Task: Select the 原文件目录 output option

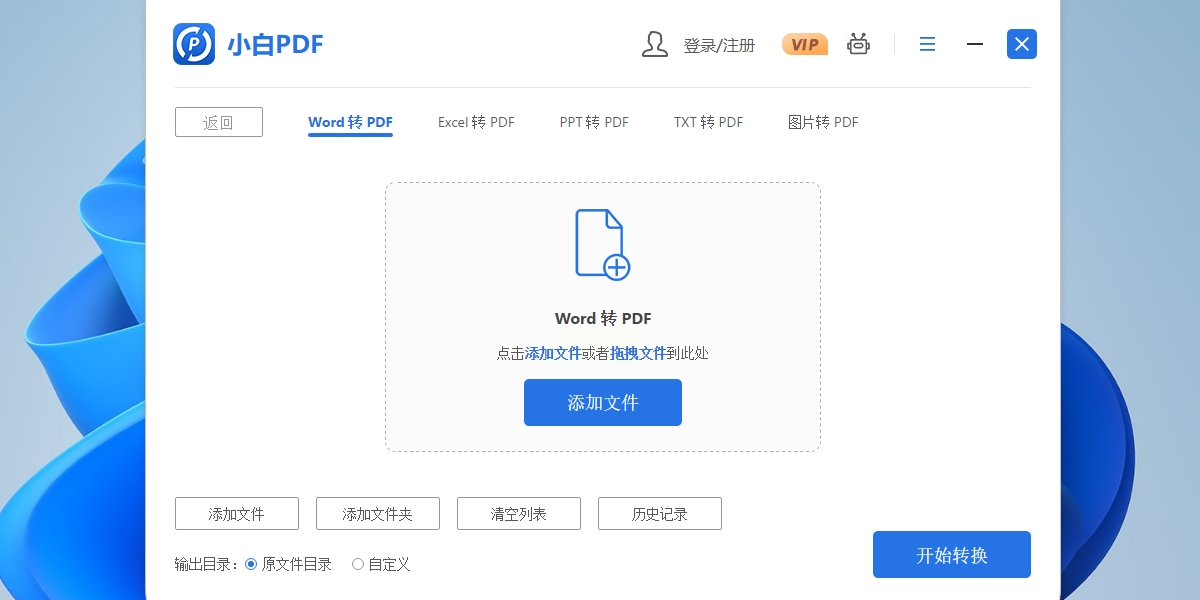Action: [288, 564]
